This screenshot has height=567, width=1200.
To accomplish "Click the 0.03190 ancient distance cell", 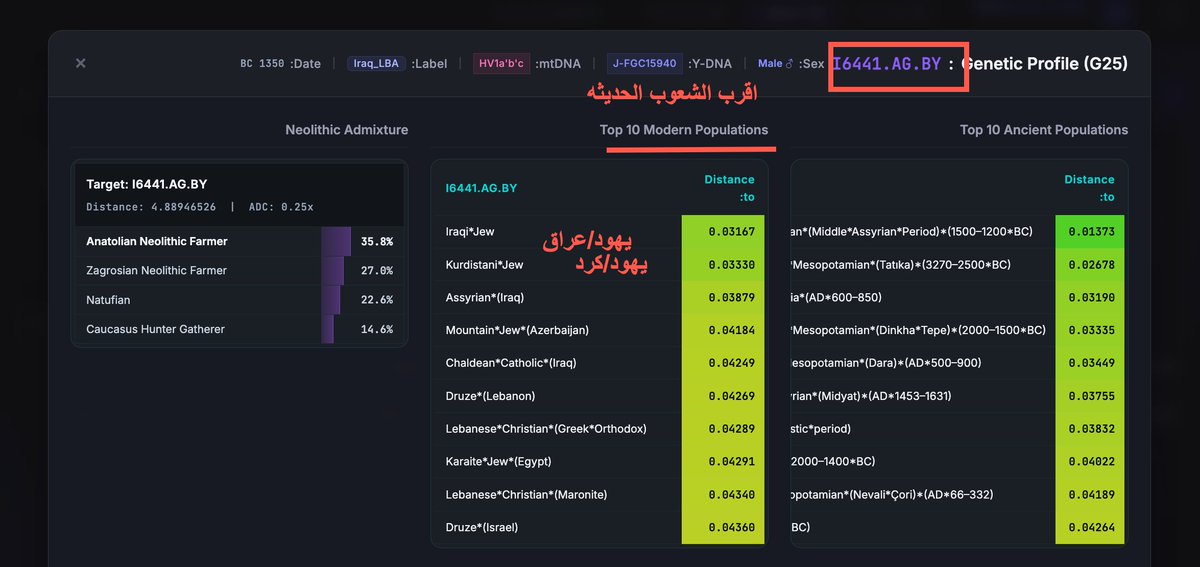I will pos(1090,297).
